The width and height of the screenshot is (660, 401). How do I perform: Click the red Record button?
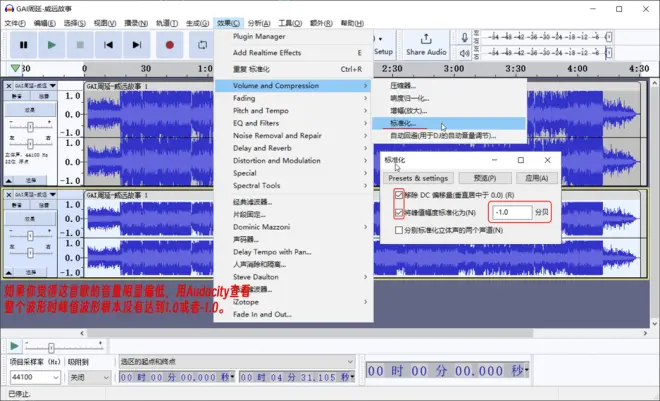coord(170,45)
